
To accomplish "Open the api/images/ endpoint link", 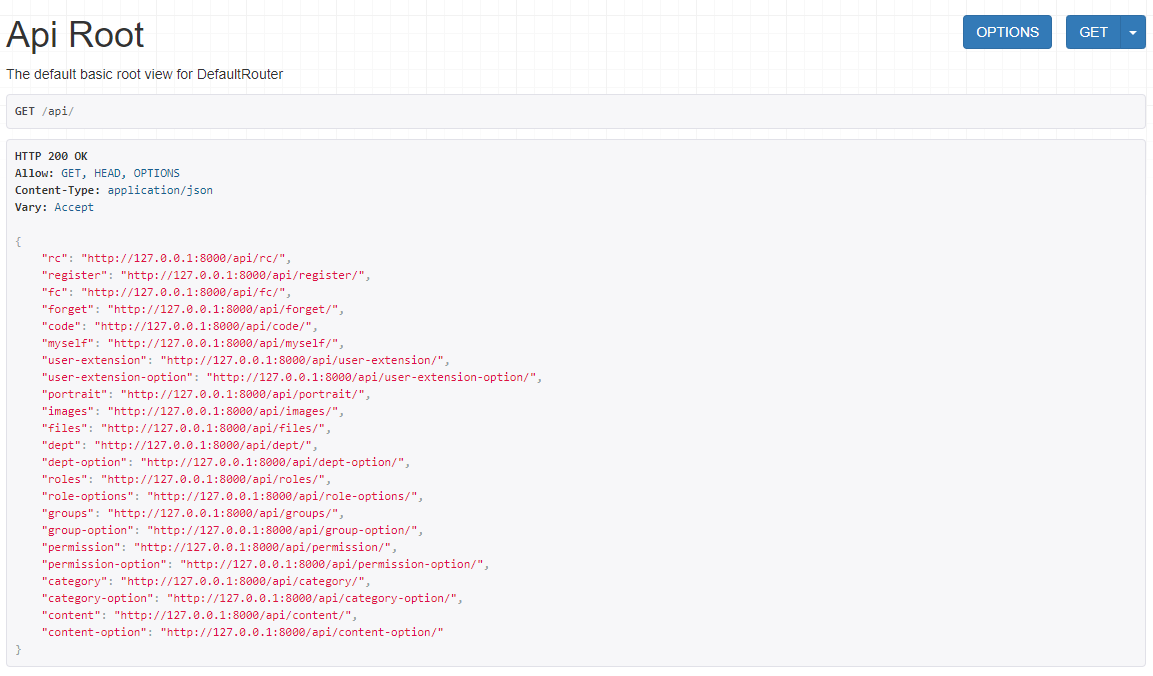I will (225, 411).
